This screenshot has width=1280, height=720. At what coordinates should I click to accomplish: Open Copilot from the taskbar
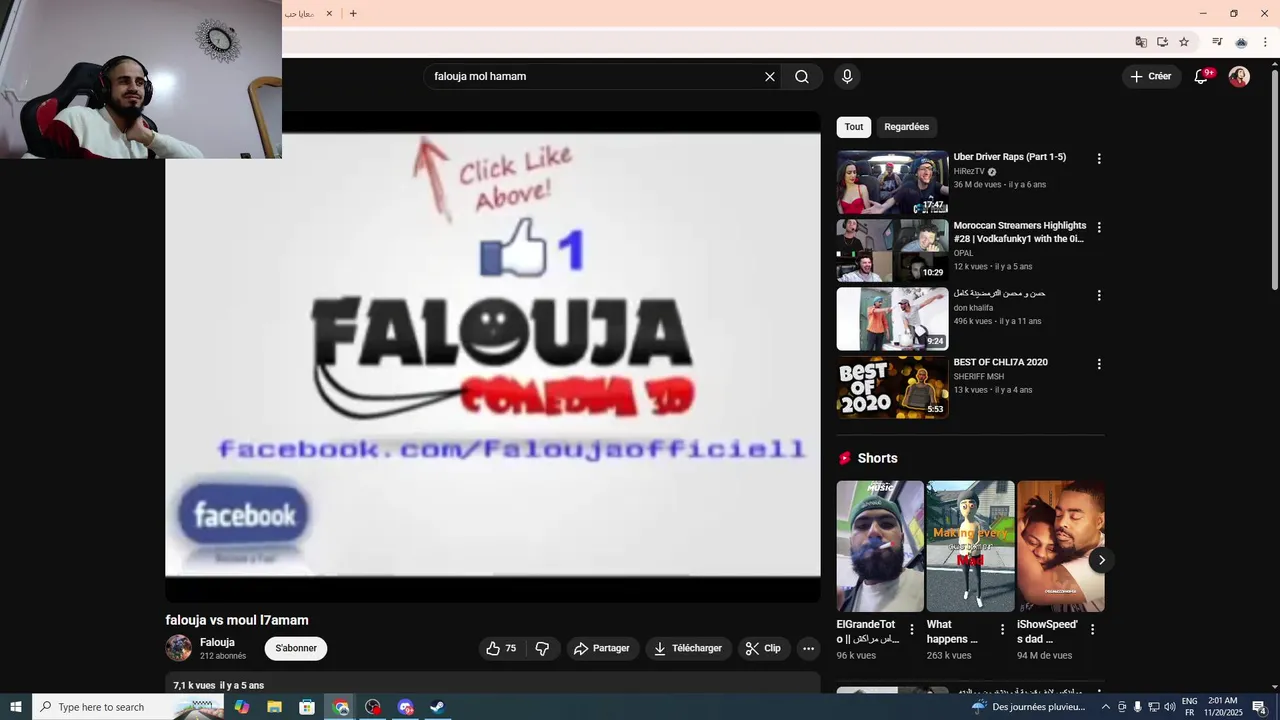pyautogui.click(x=242, y=707)
